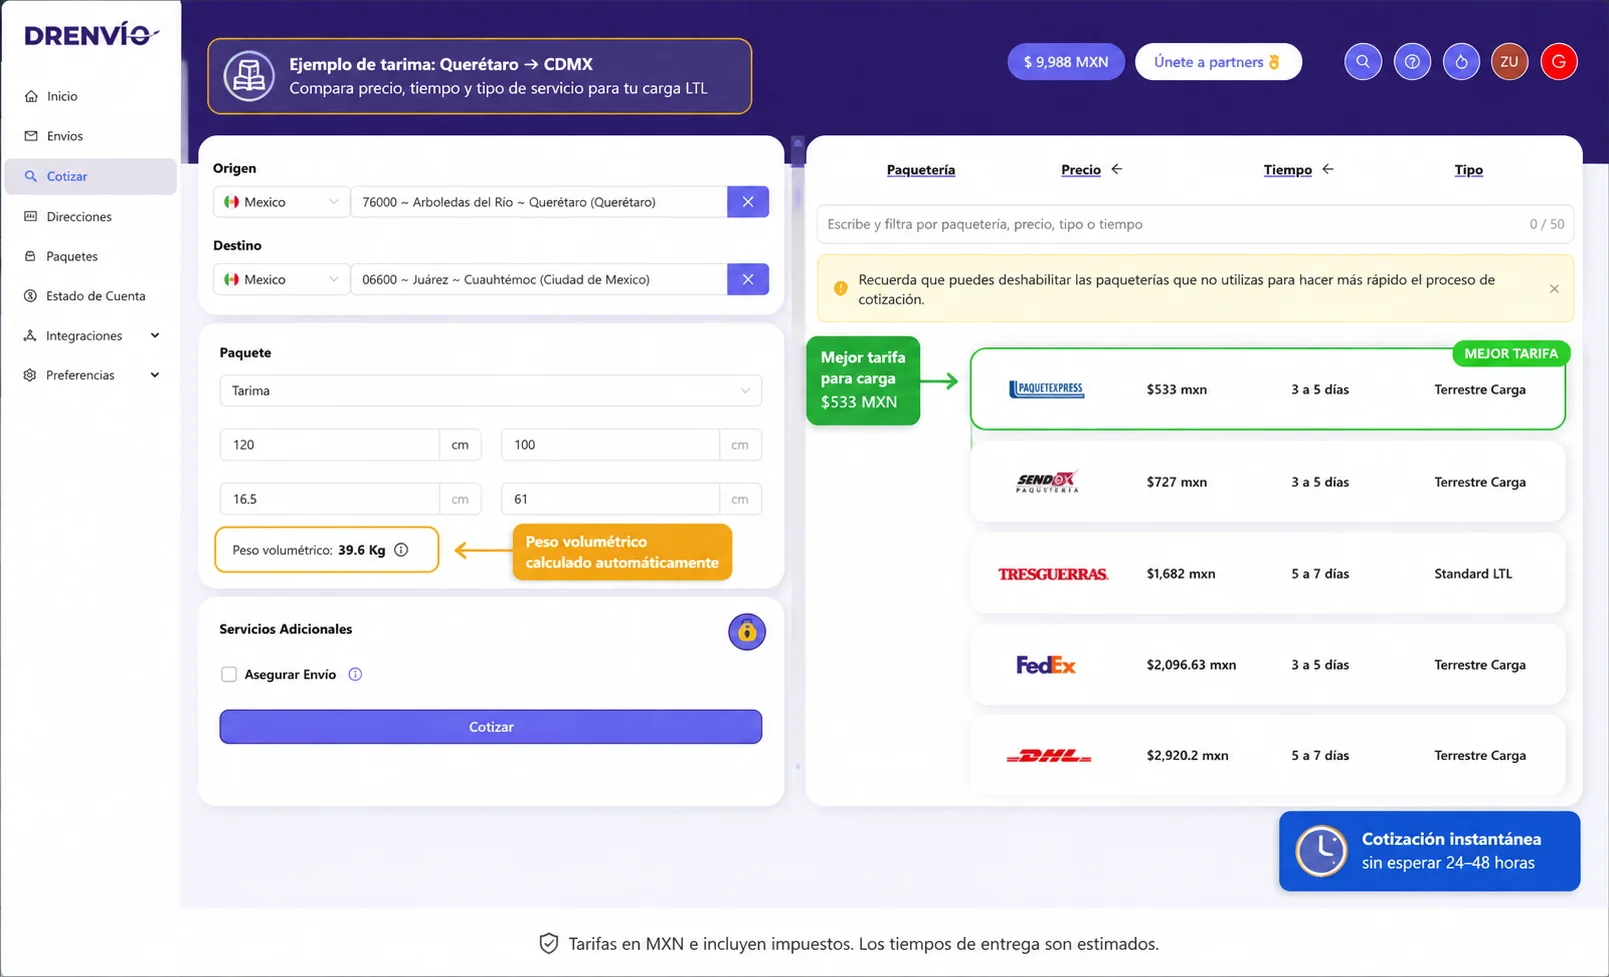Click the filter paqueterías search field
The image size is (1609, 977).
point(1195,224)
